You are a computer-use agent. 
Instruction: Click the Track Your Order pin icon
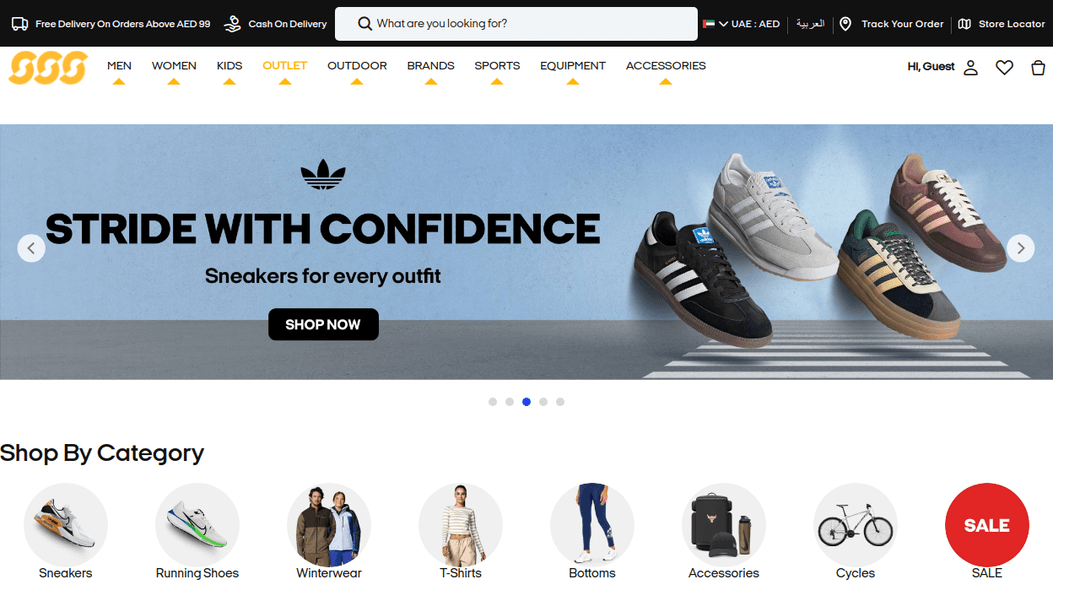(845, 24)
